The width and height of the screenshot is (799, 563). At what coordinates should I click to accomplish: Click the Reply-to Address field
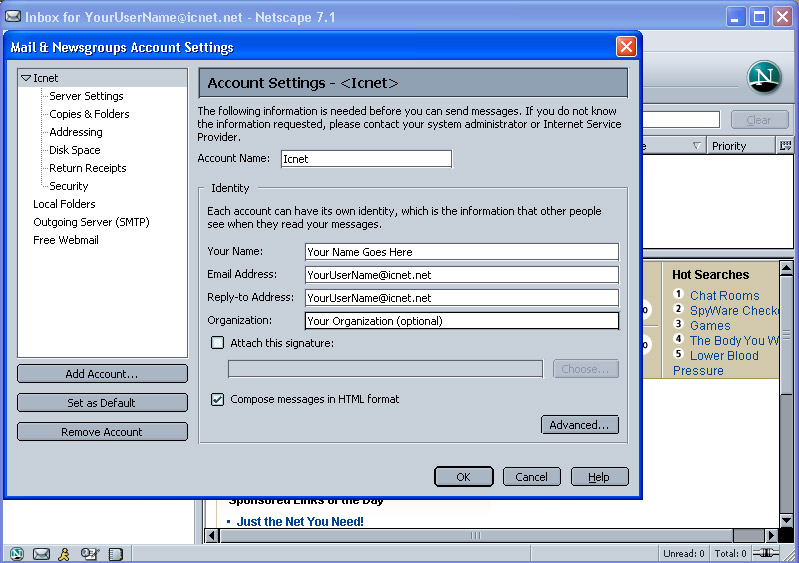(462, 298)
